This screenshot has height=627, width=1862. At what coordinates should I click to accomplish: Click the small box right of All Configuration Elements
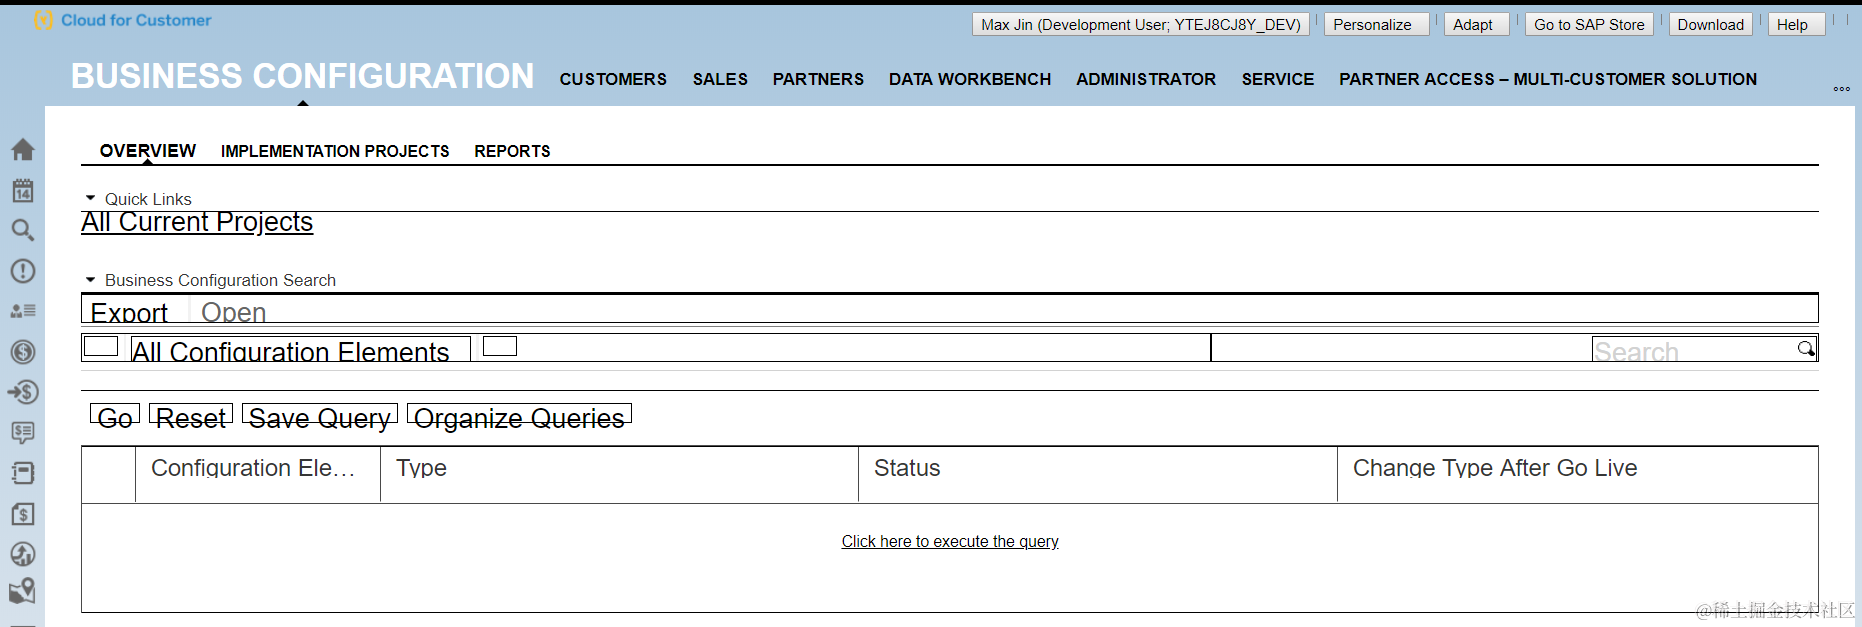tap(500, 346)
